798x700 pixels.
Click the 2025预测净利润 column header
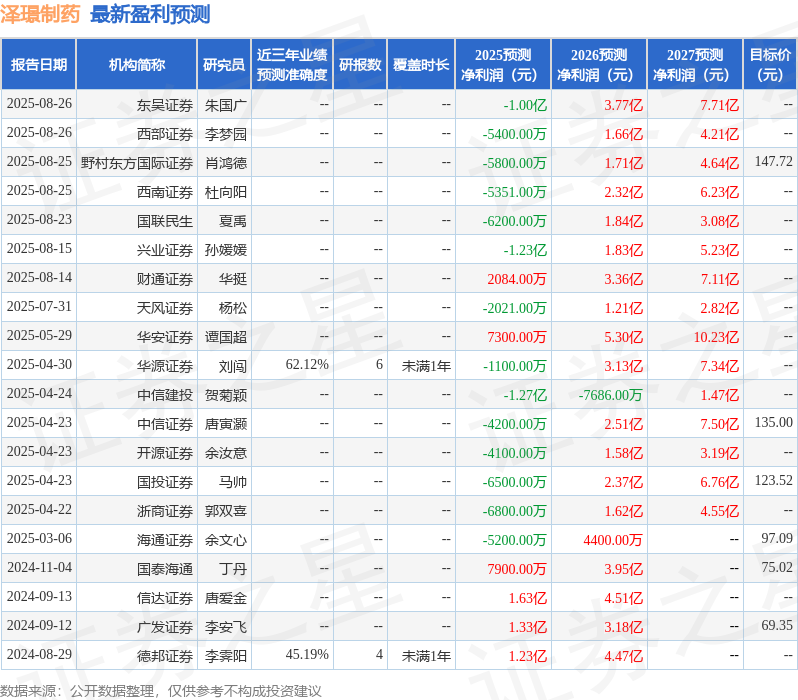pyautogui.click(x=503, y=65)
